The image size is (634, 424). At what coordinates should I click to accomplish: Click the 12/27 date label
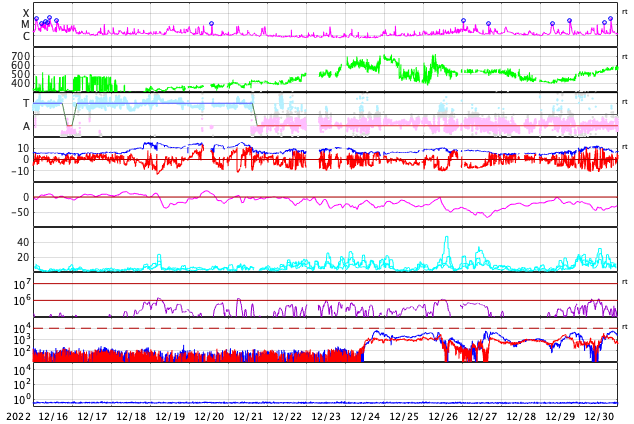[x=482, y=416]
